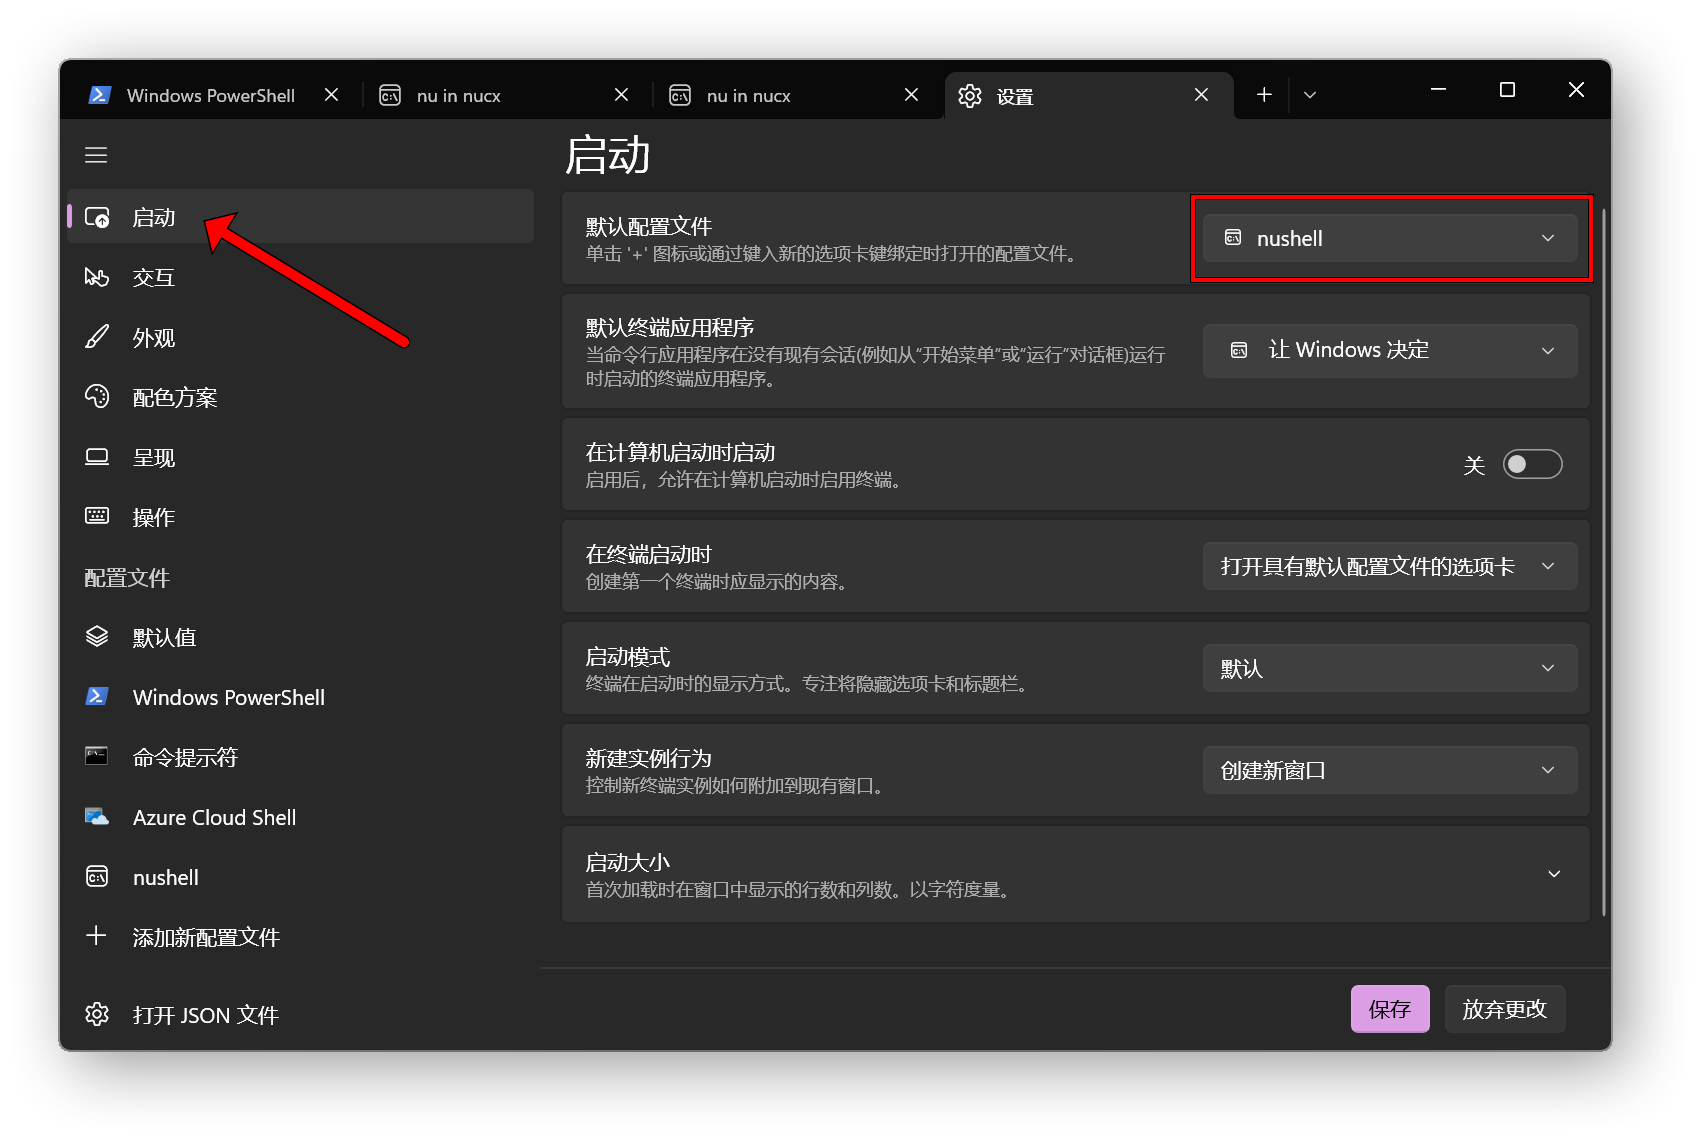Click the gear icon for 打开 JSON 文件
This screenshot has width=1699, height=1138.
pyautogui.click(x=97, y=1014)
